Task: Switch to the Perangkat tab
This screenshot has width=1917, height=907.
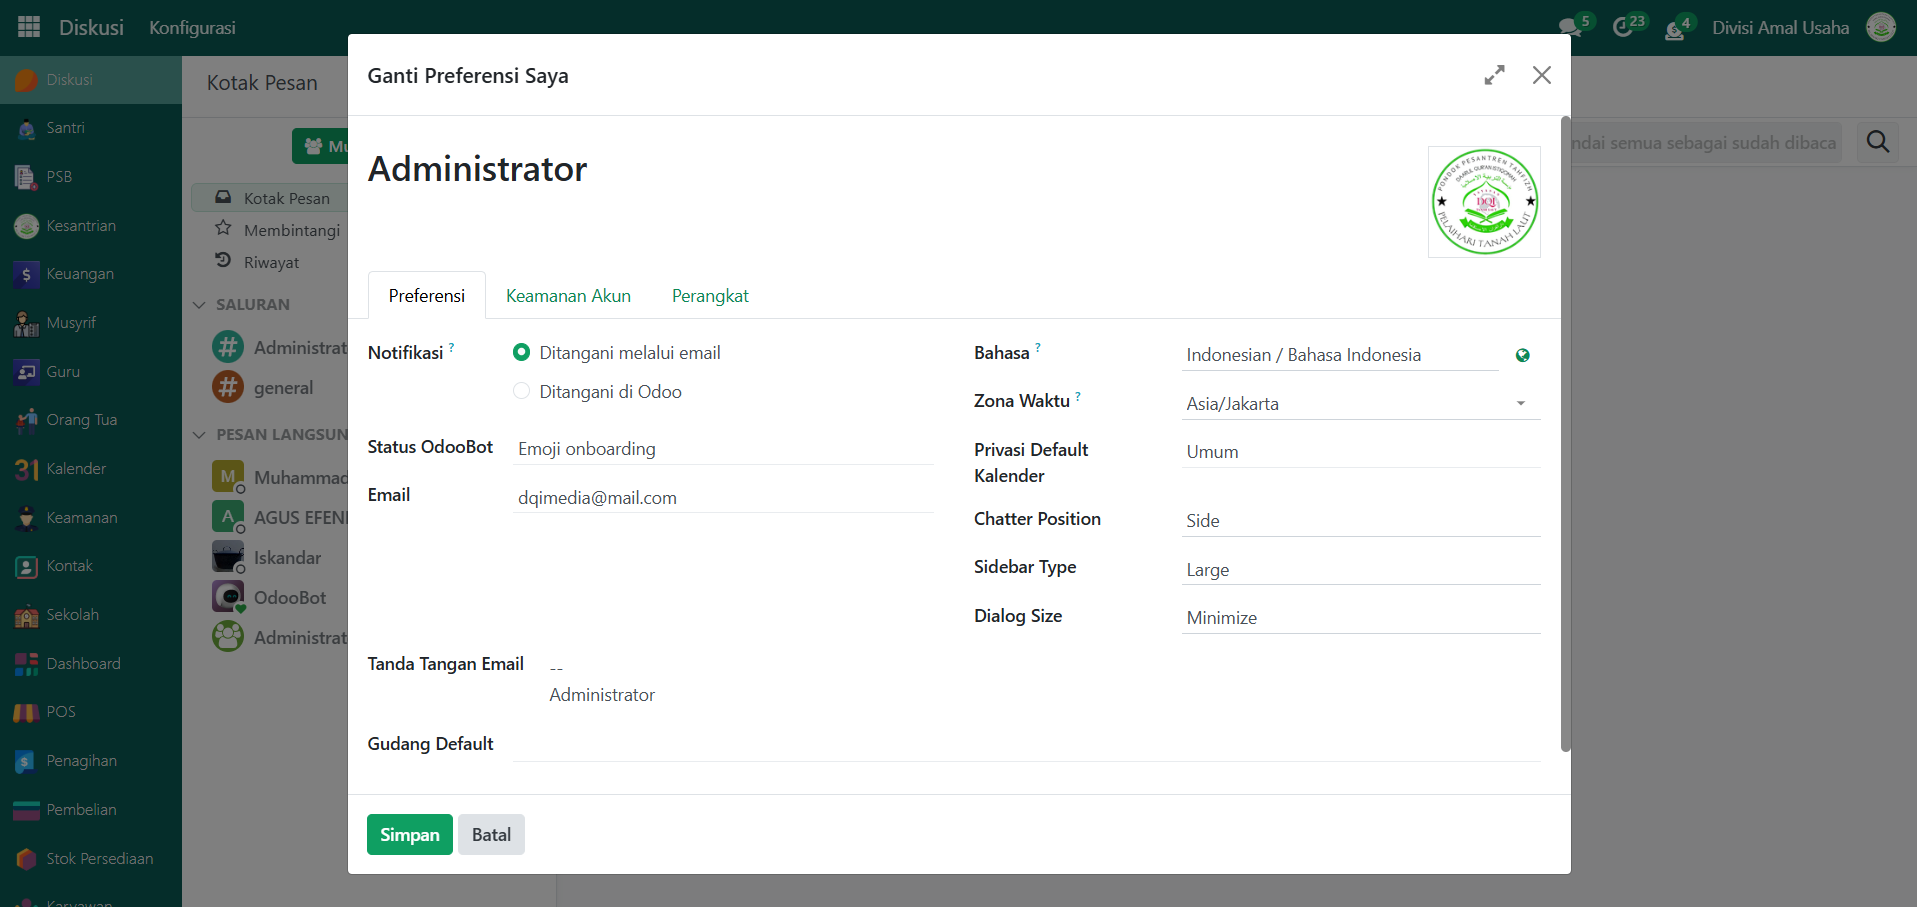Action: click(710, 296)
